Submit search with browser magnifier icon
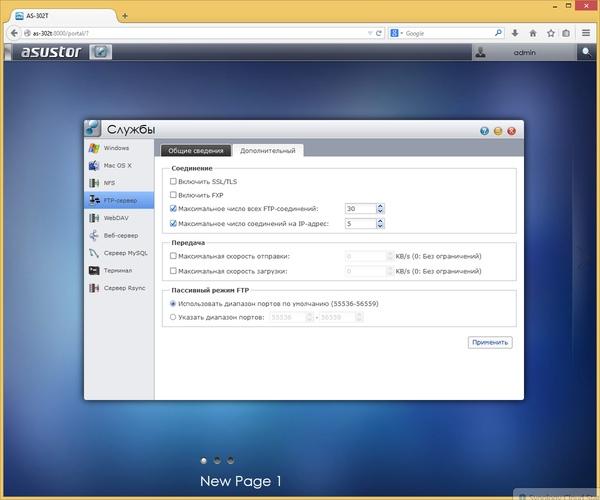This screenshot has height=500, width=600. point(498,33)
